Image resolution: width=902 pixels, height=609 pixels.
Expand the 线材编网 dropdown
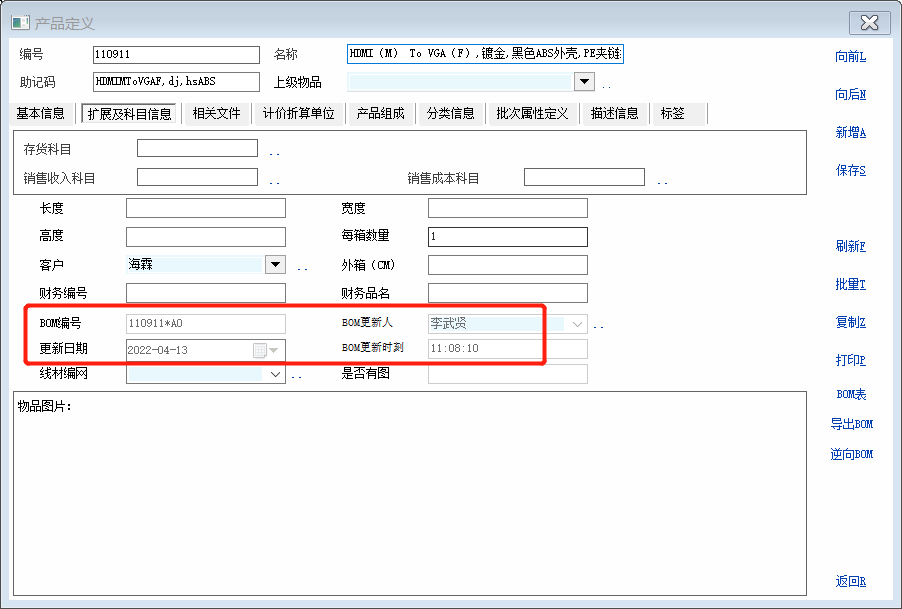pyautogui.click(x=276, y=374)
